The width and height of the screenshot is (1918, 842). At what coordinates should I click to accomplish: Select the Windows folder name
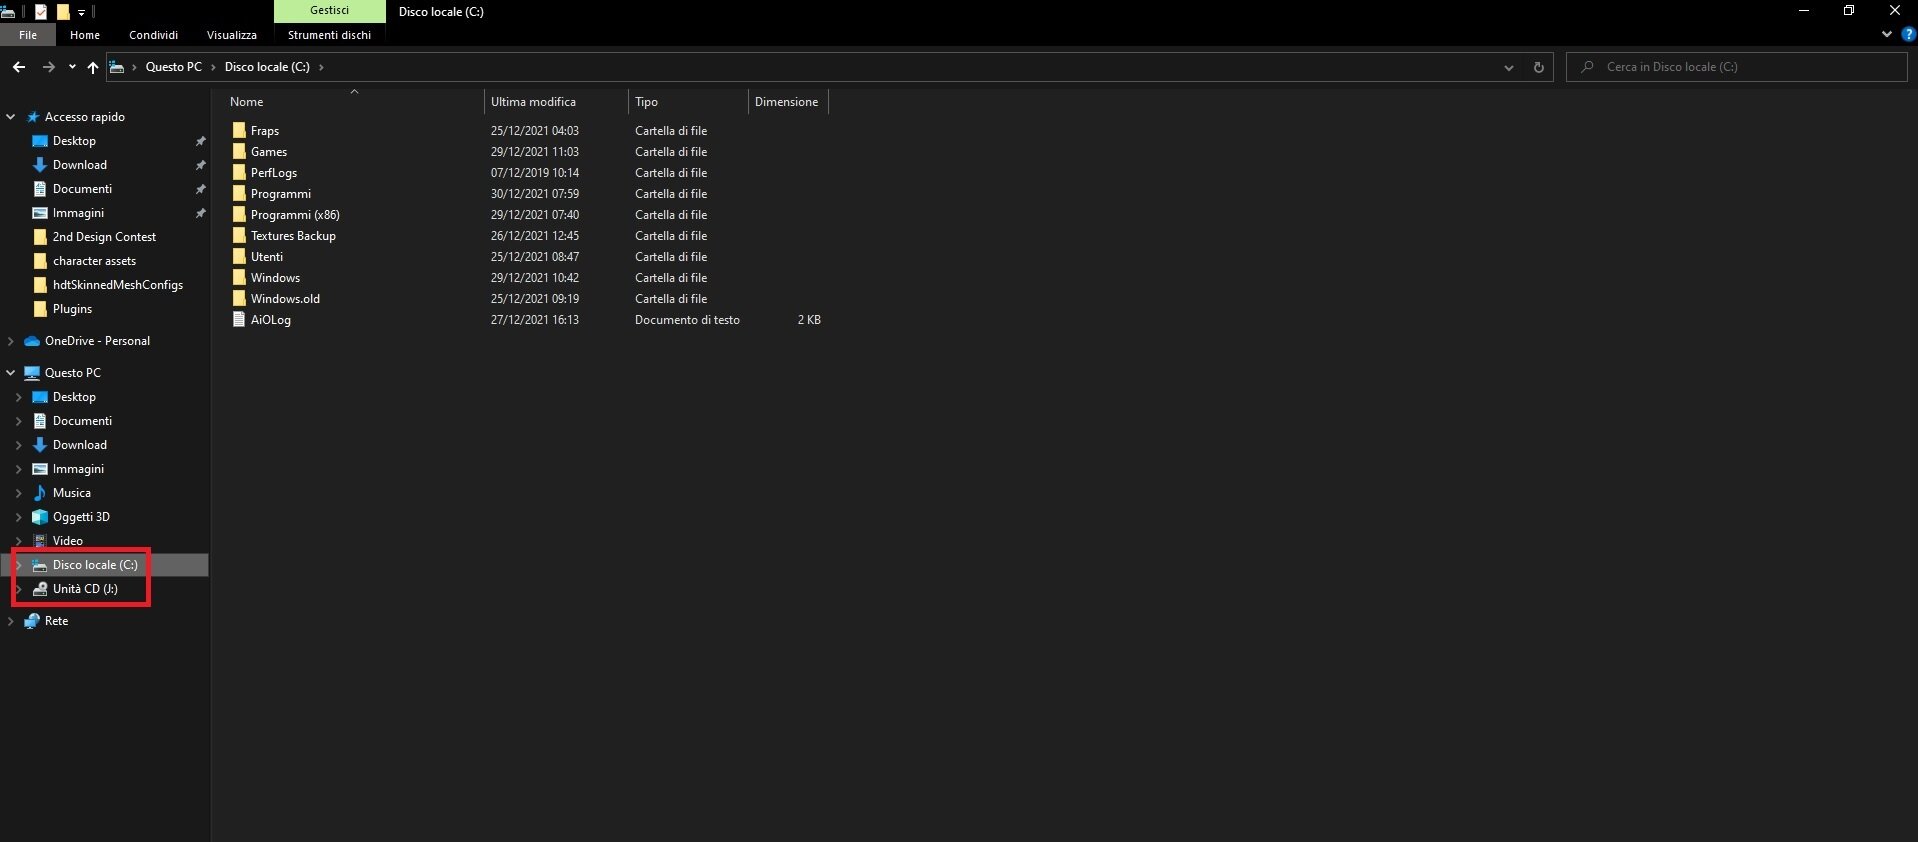tap(275, 278)
